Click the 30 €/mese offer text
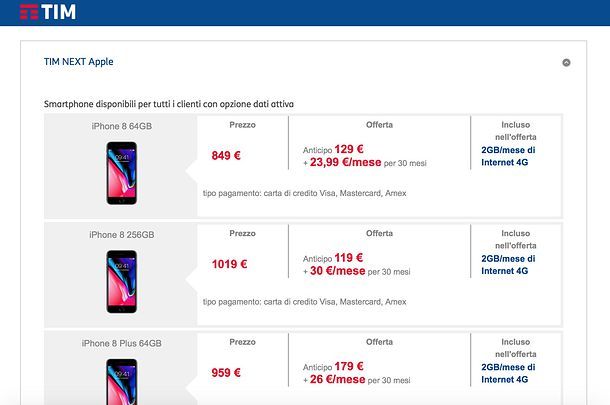The width and height of the screenshot is (610, 405). (338, 270)
